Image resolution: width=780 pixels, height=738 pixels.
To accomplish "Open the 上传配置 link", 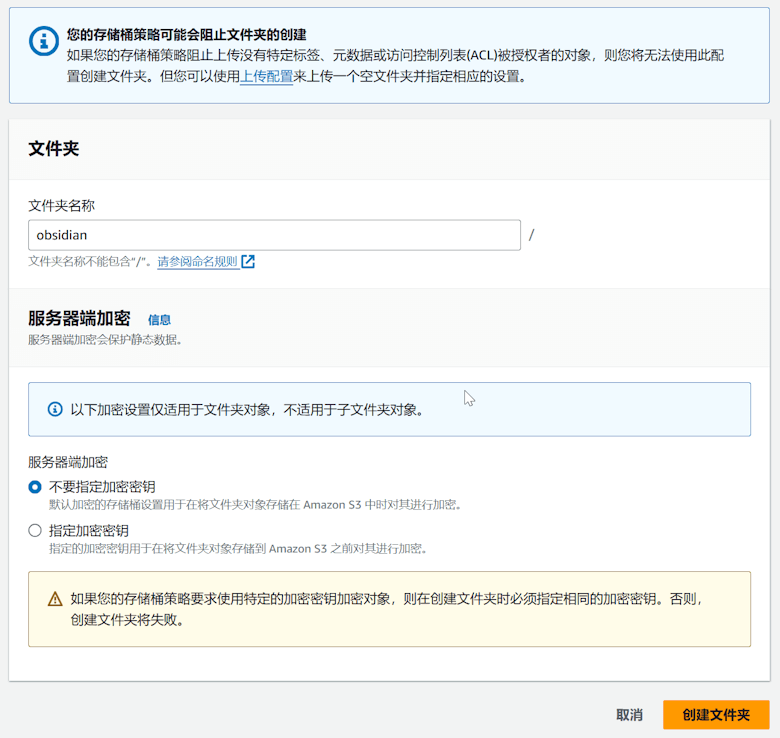I will point(266,76).
